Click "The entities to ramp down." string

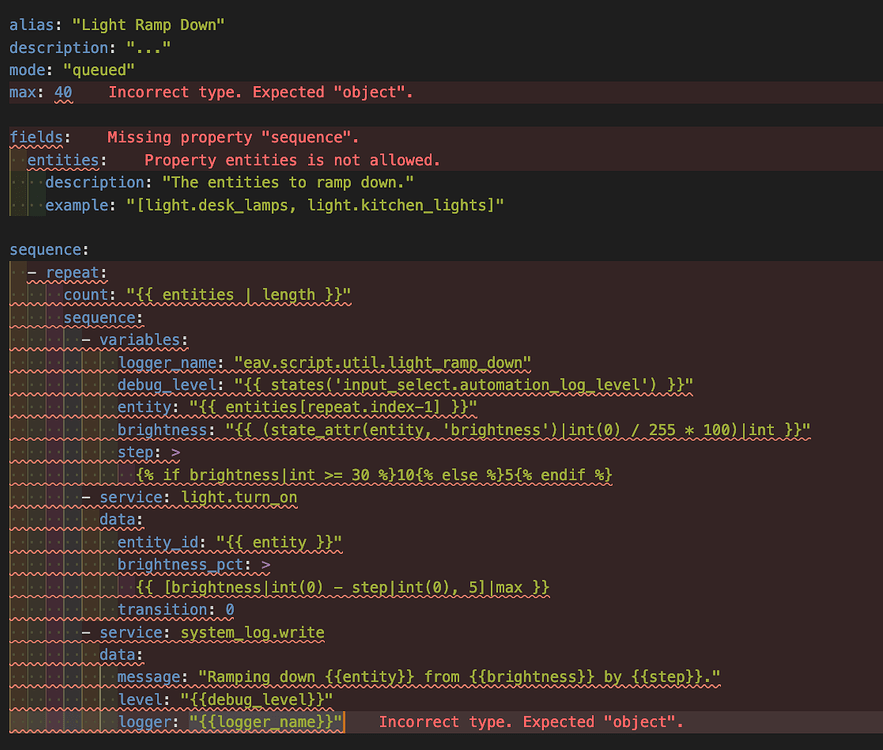pos(288,182)
